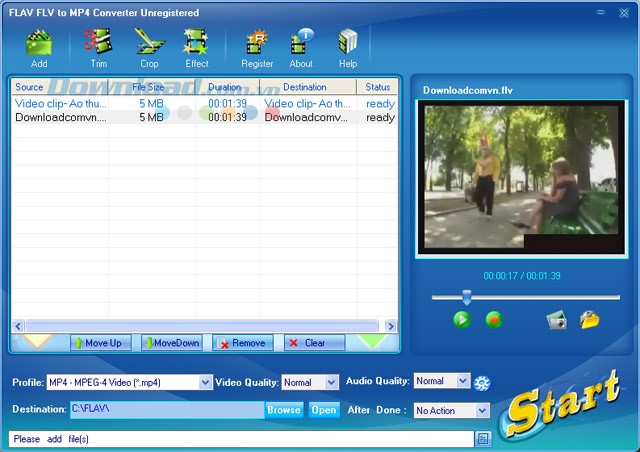Screen dimensions: 640x452
Task: Click the green down-triangle below the list
Action: click(373, 341)
